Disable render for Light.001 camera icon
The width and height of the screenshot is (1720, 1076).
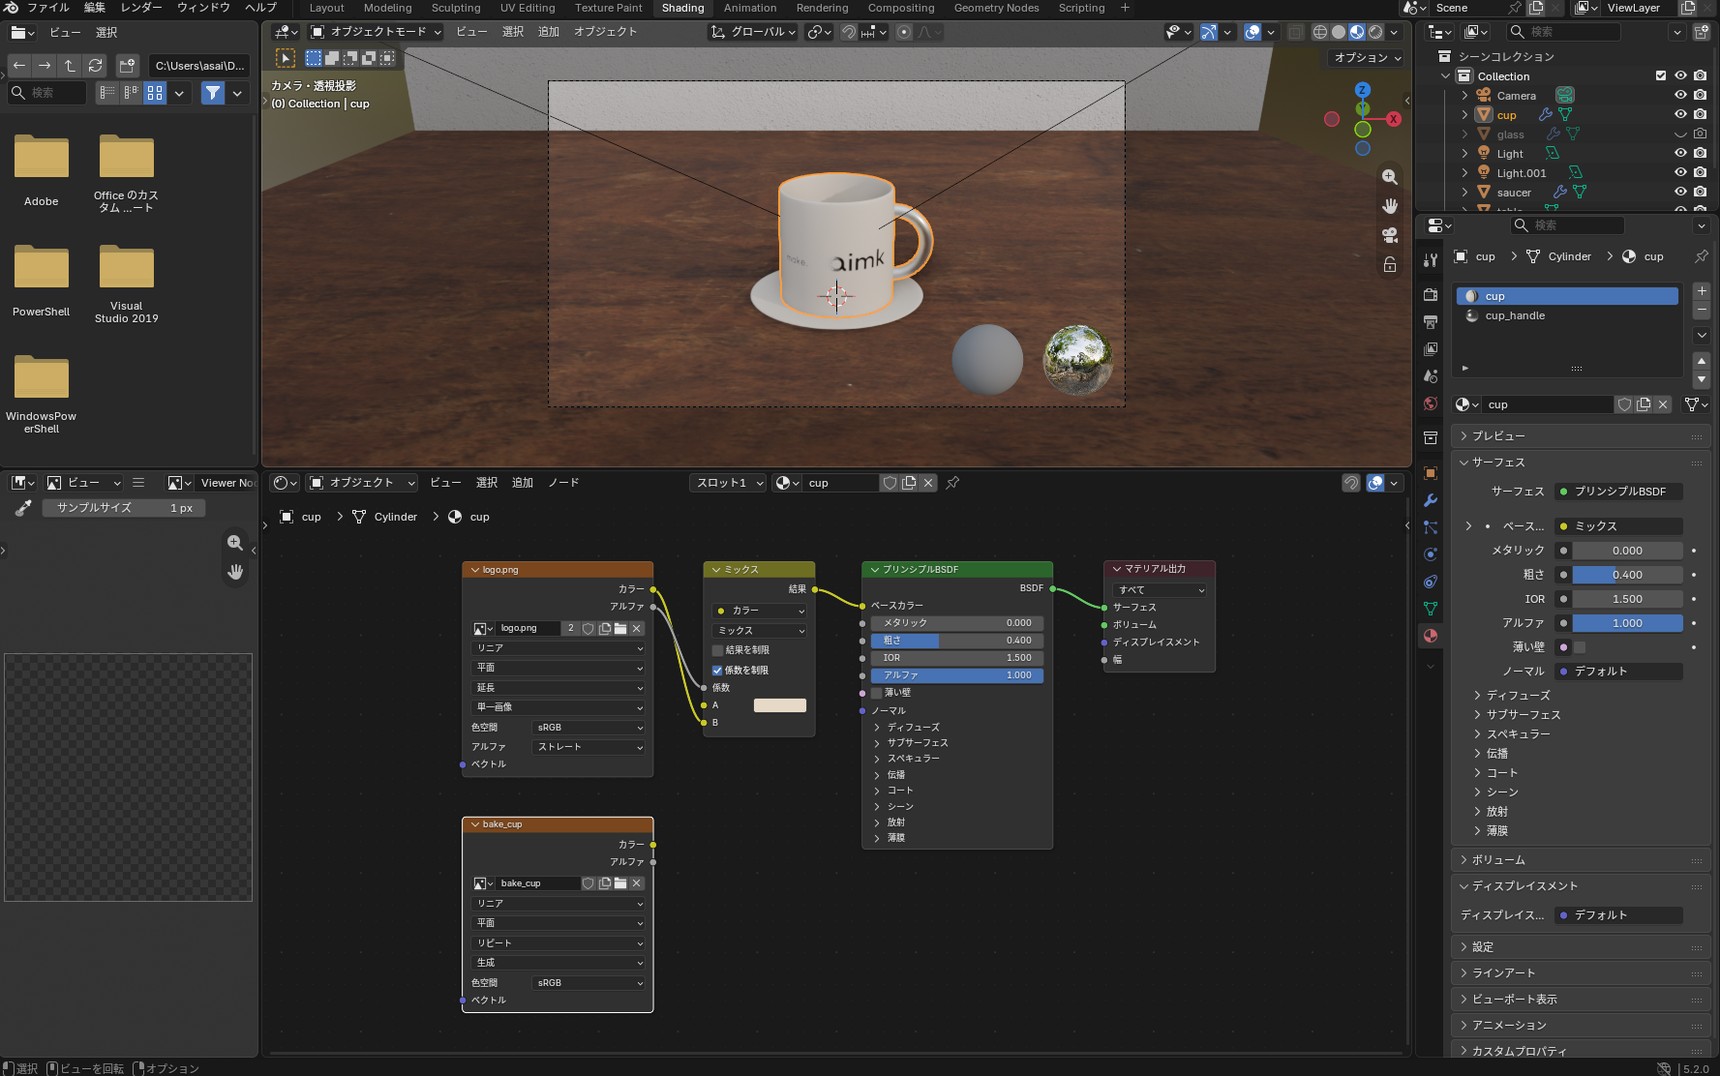click(x=1700, y=173)
